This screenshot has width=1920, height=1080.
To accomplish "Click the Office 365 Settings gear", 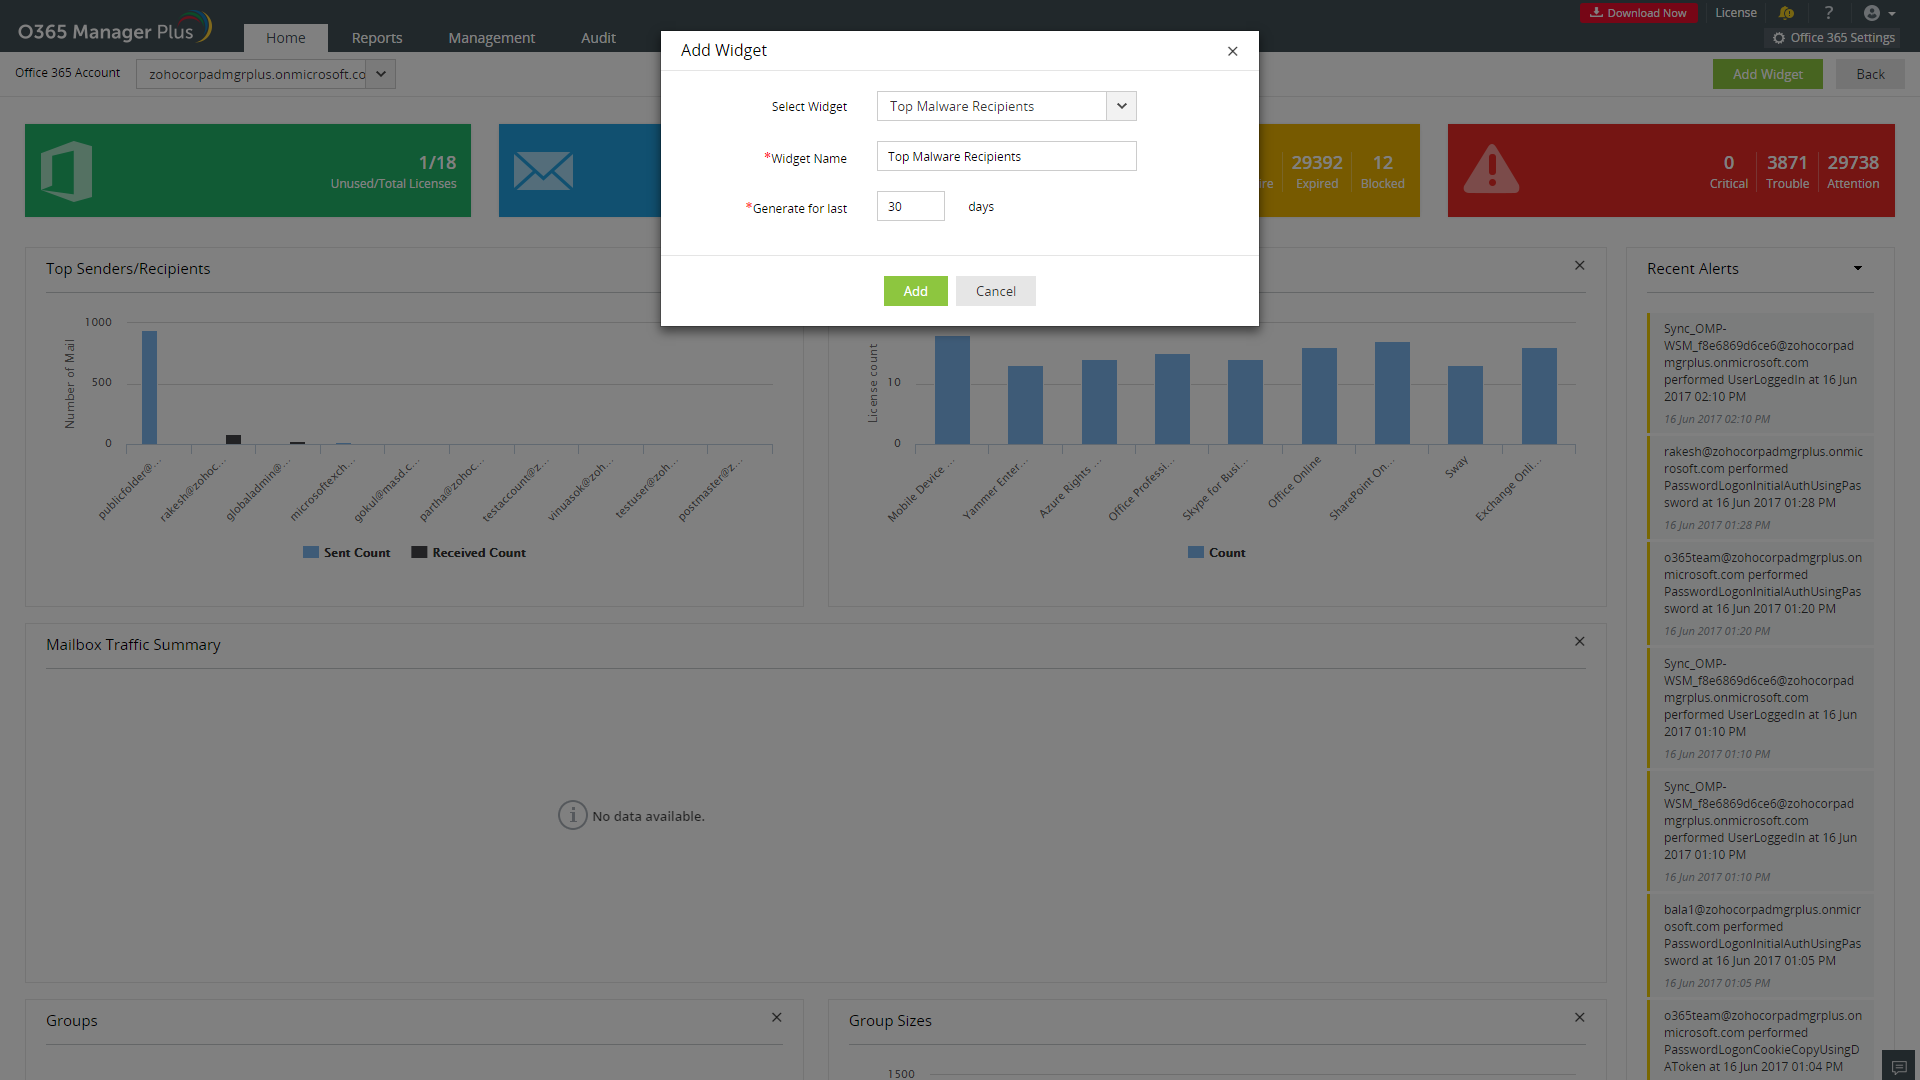I will pos(1779,38).
